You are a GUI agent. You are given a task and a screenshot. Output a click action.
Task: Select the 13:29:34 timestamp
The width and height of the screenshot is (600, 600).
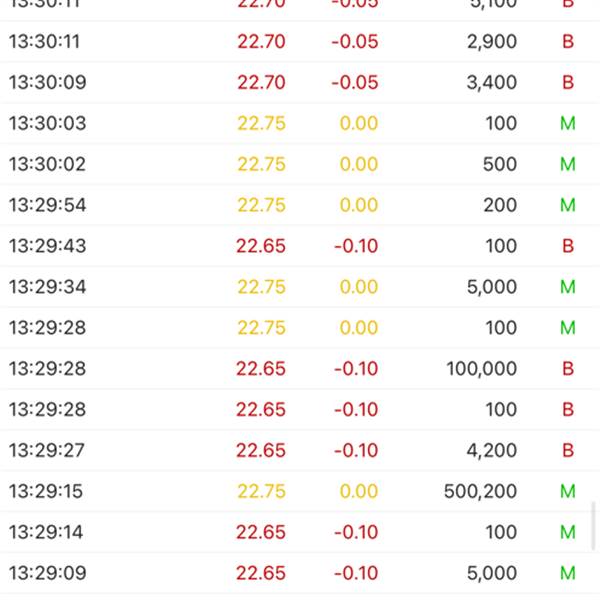click(47, 287)
